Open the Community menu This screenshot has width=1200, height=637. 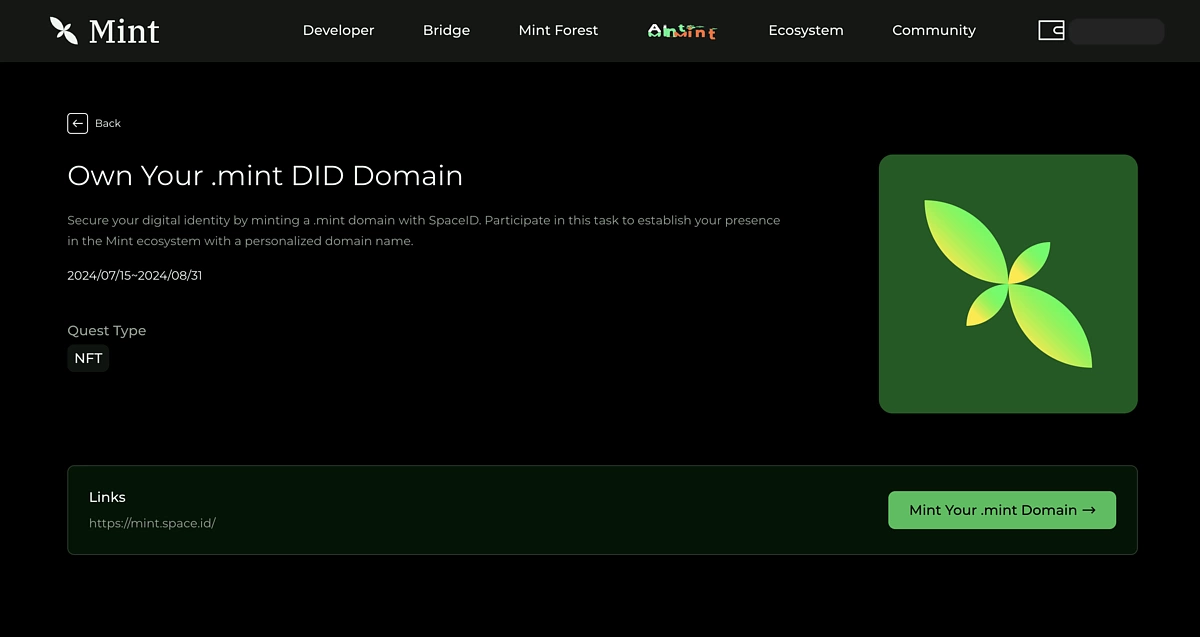(x=934, y=30)
